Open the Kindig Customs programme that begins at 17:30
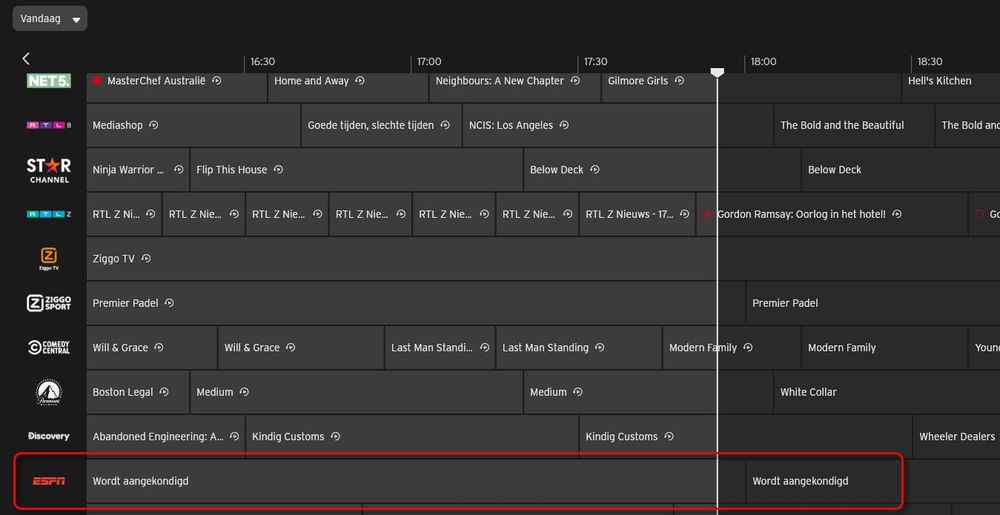Viewport: 1000px width, 515px height. 746,437
